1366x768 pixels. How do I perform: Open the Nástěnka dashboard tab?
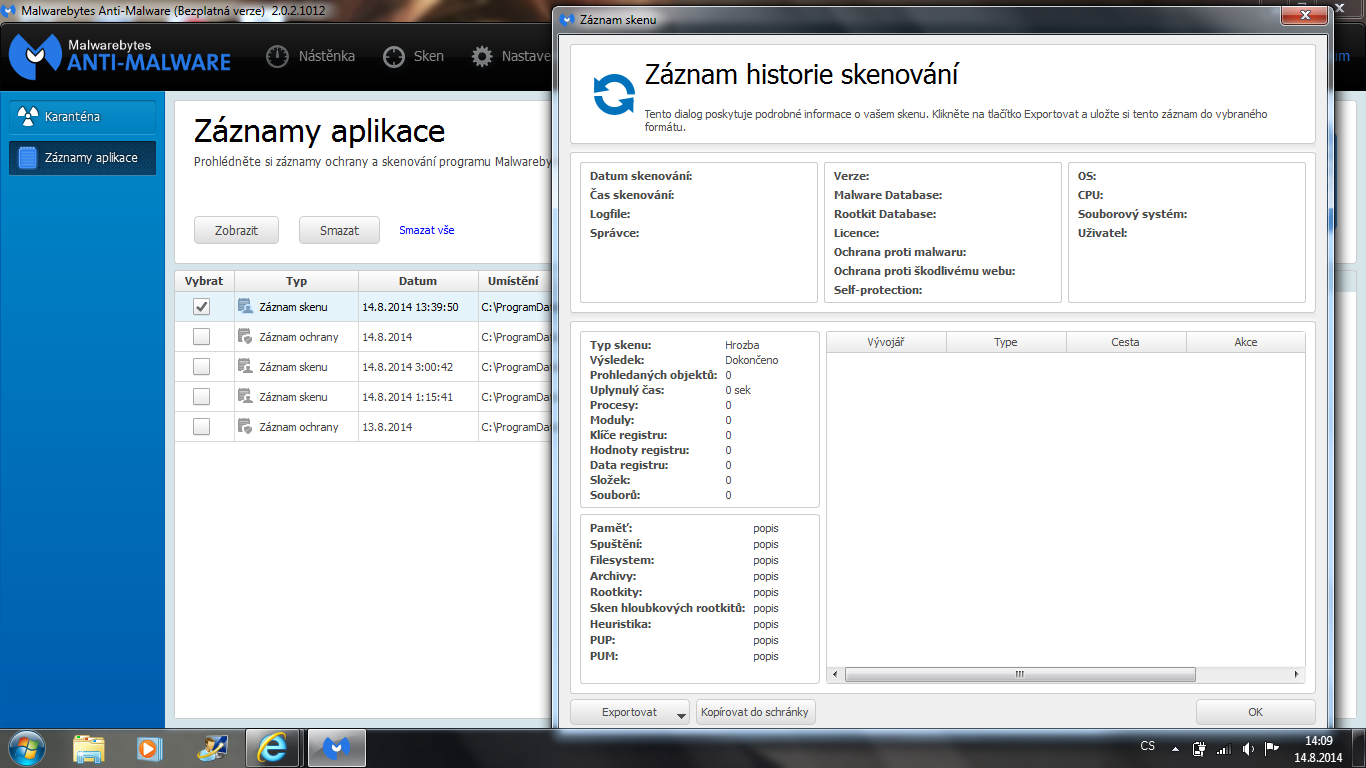310,56
